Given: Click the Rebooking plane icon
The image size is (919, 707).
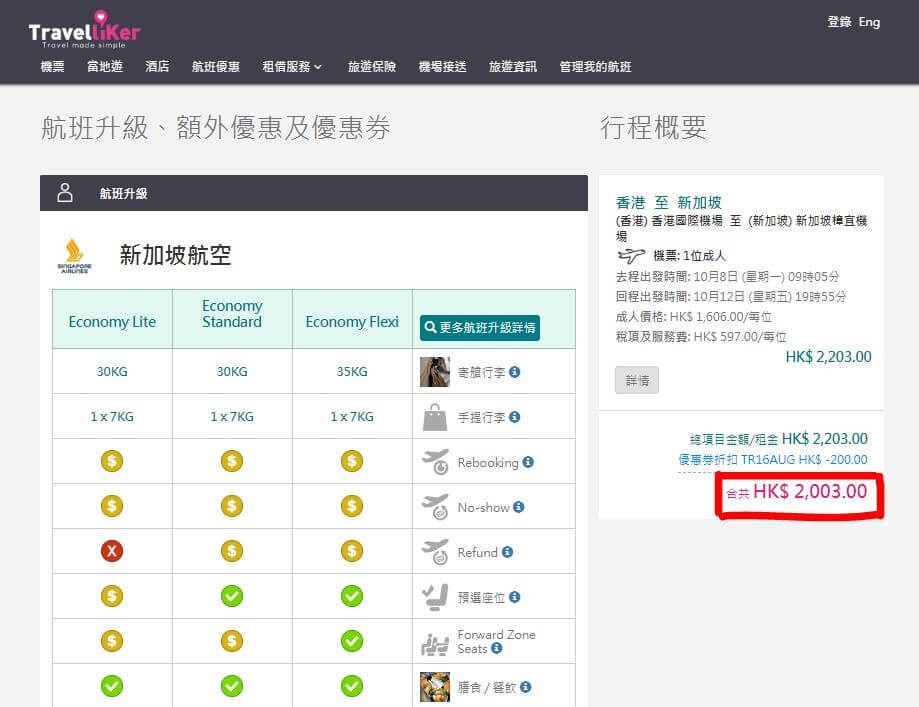Looking at the screenshot, I should click(435, 462).
